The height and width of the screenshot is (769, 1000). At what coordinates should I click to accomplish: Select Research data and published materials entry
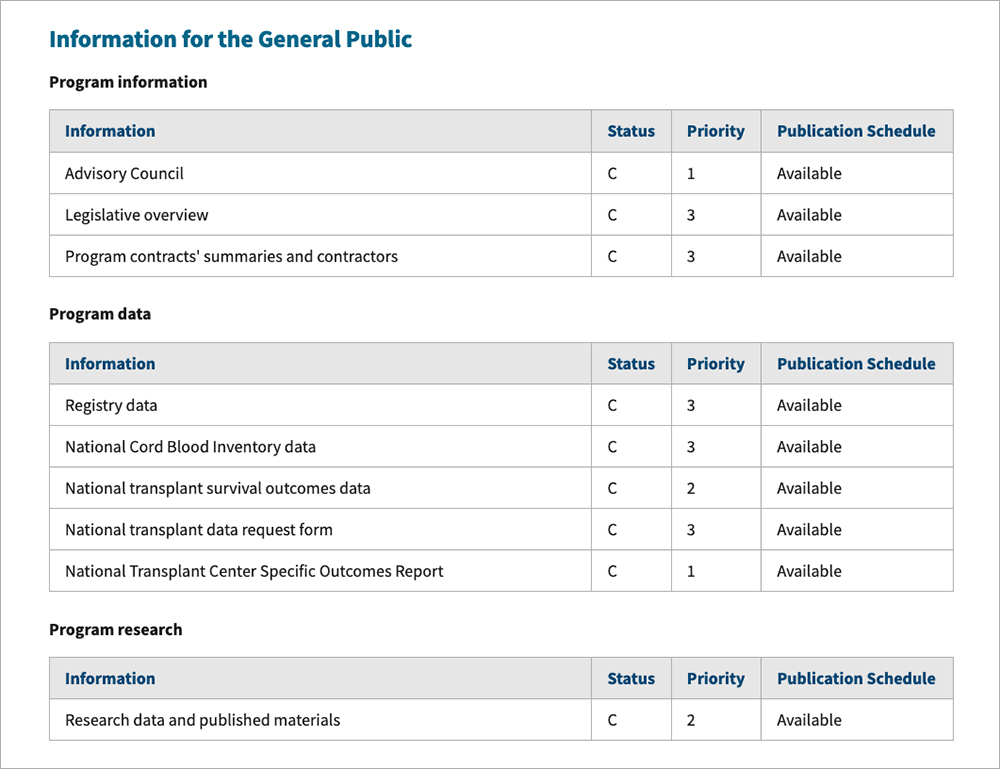pyautogui.click(x=202, y=720)
